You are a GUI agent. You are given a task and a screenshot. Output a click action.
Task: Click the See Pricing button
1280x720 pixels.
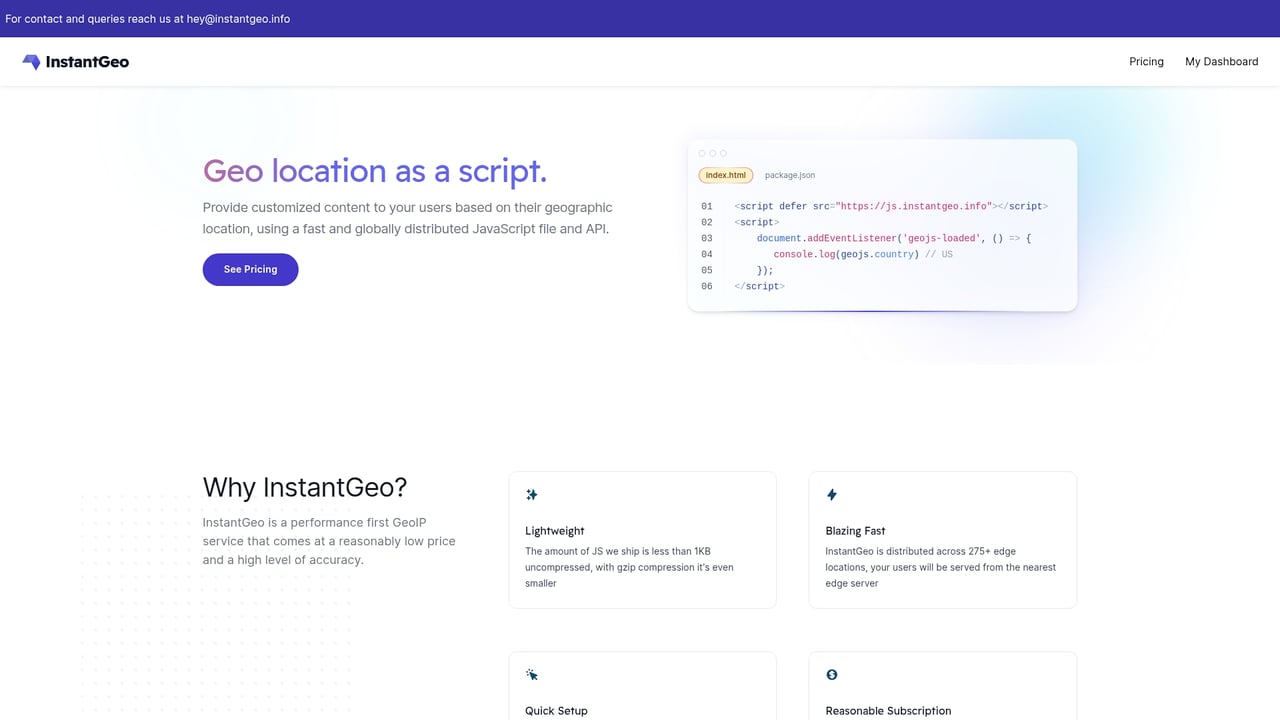[250, 269]
